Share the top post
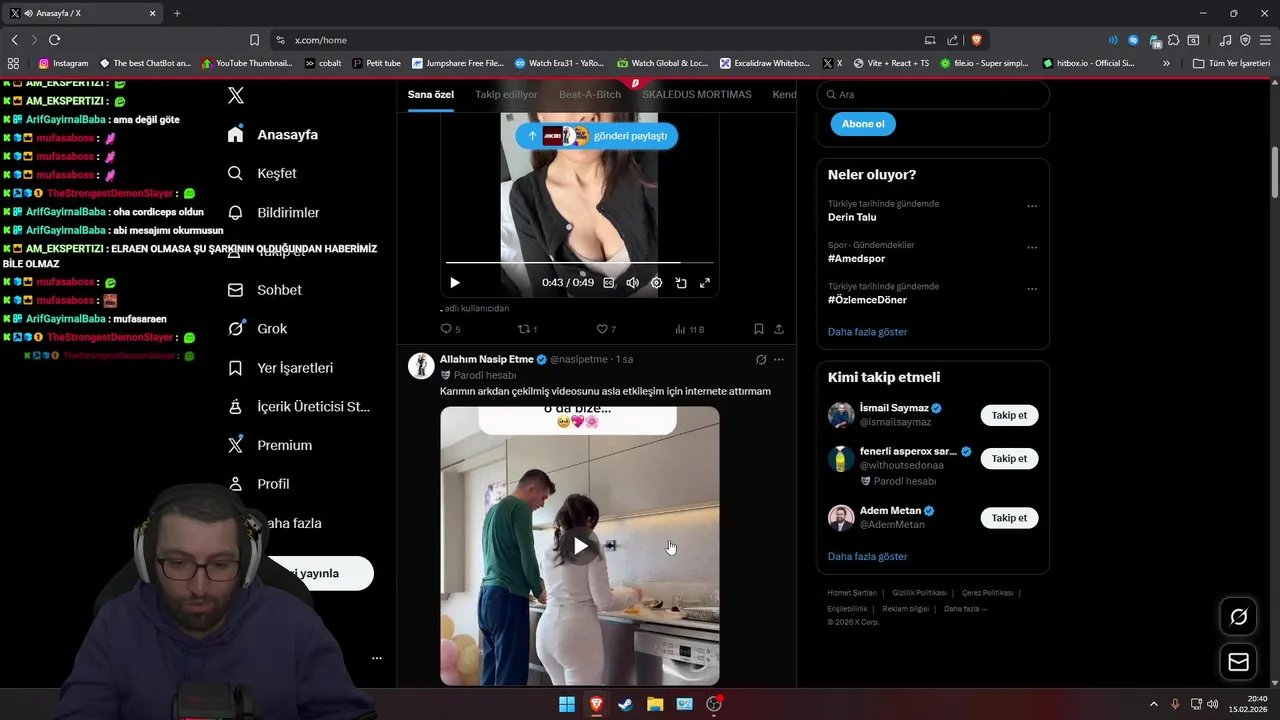The width and height of the screenshot is (1280, 720). tap(779, 329)
